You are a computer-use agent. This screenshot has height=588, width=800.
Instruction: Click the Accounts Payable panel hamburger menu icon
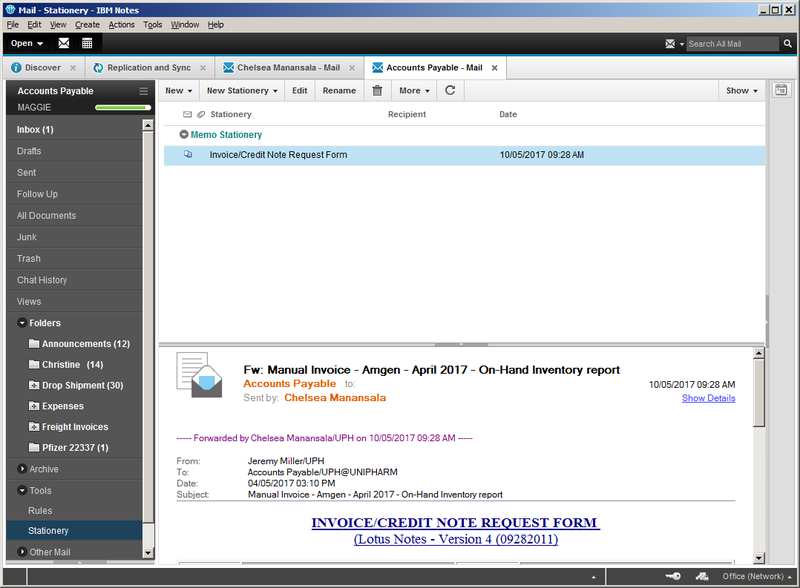[143, 91]
